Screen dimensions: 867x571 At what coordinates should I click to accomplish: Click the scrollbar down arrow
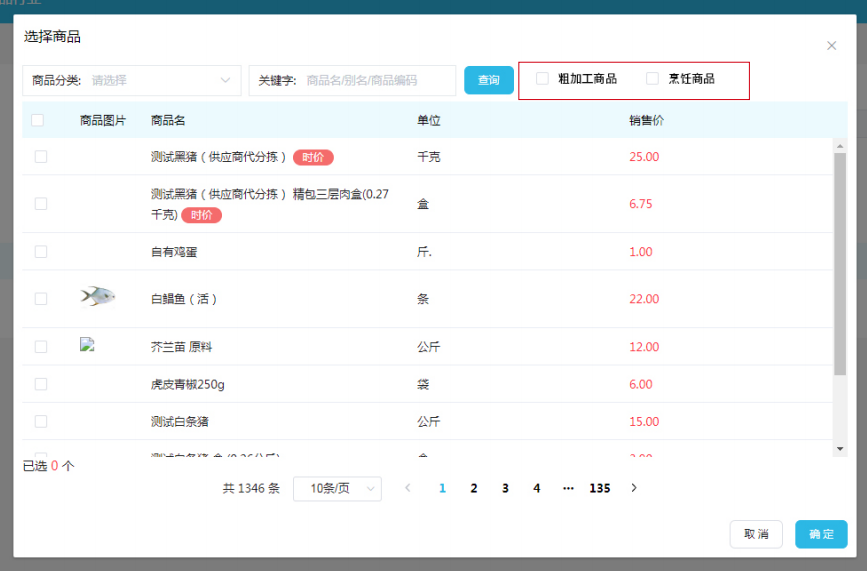pyautogui.click(x=840, y=449)
